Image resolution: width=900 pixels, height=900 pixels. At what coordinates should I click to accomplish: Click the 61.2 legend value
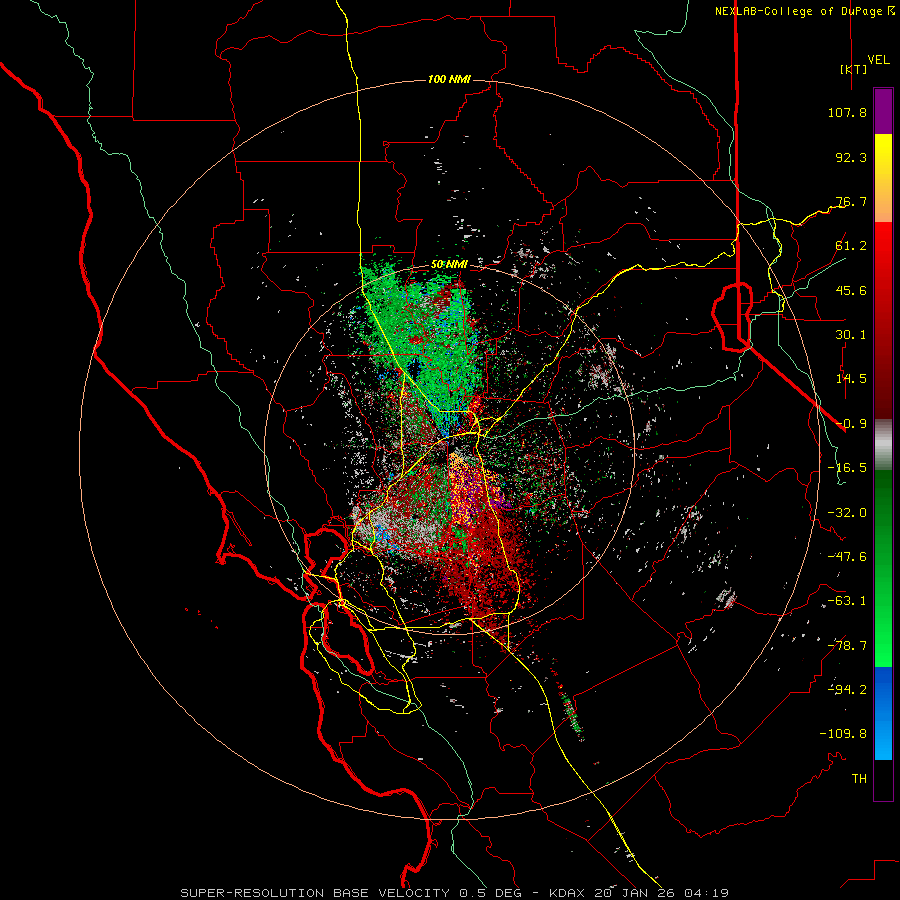(851, 246)
